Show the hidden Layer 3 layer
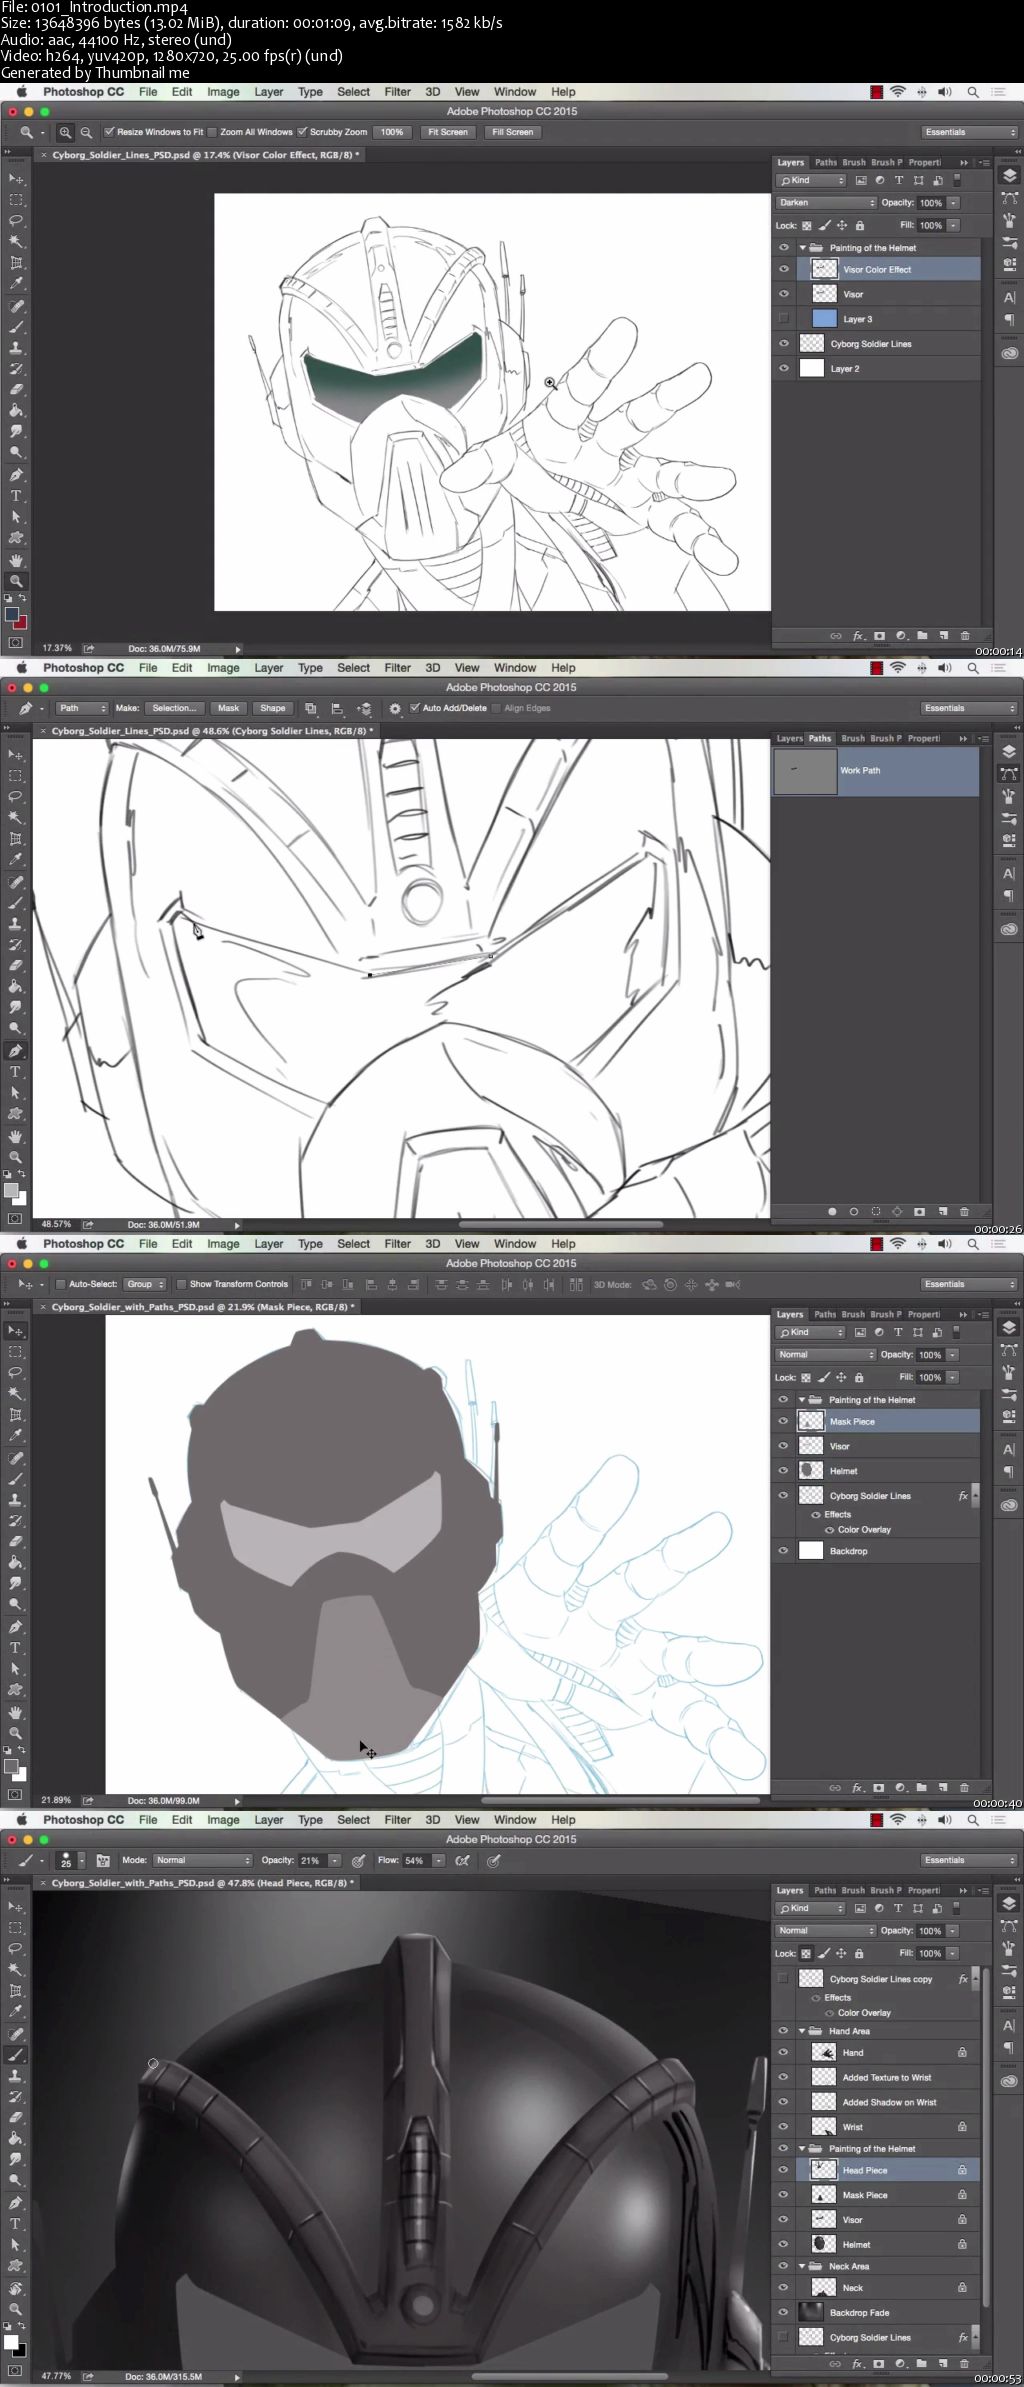Screen dimensions: 1024x2387 coord(784,319)
